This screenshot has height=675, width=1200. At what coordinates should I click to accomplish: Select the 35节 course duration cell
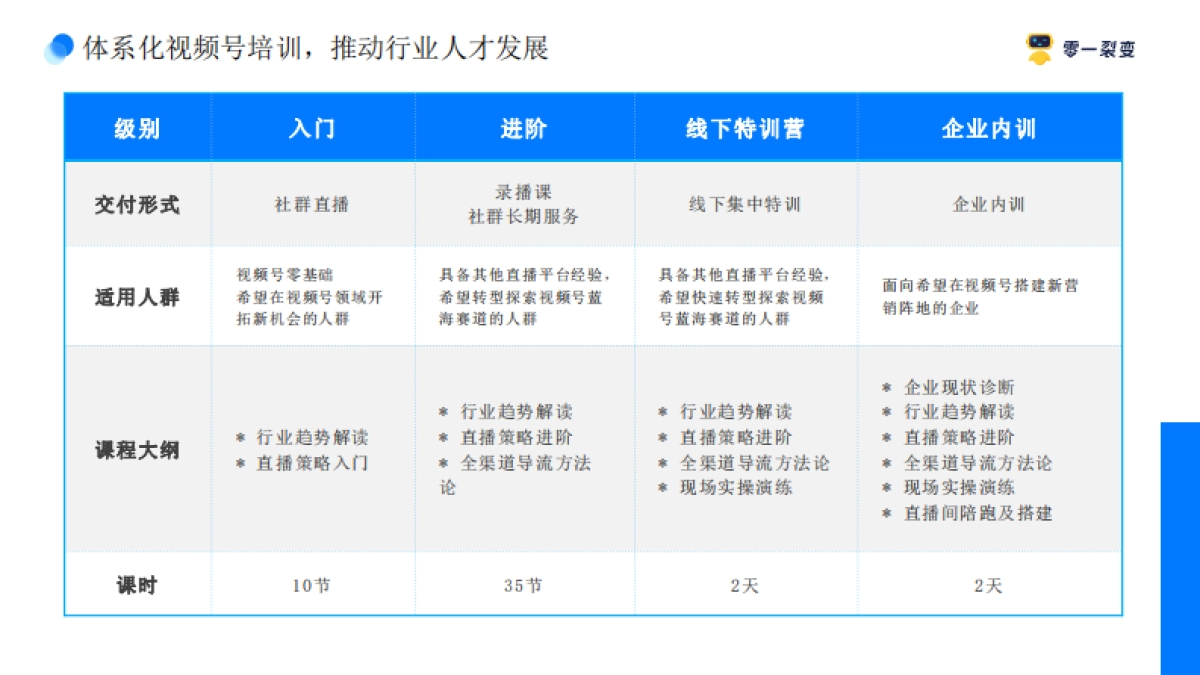(x=524, y=586)
